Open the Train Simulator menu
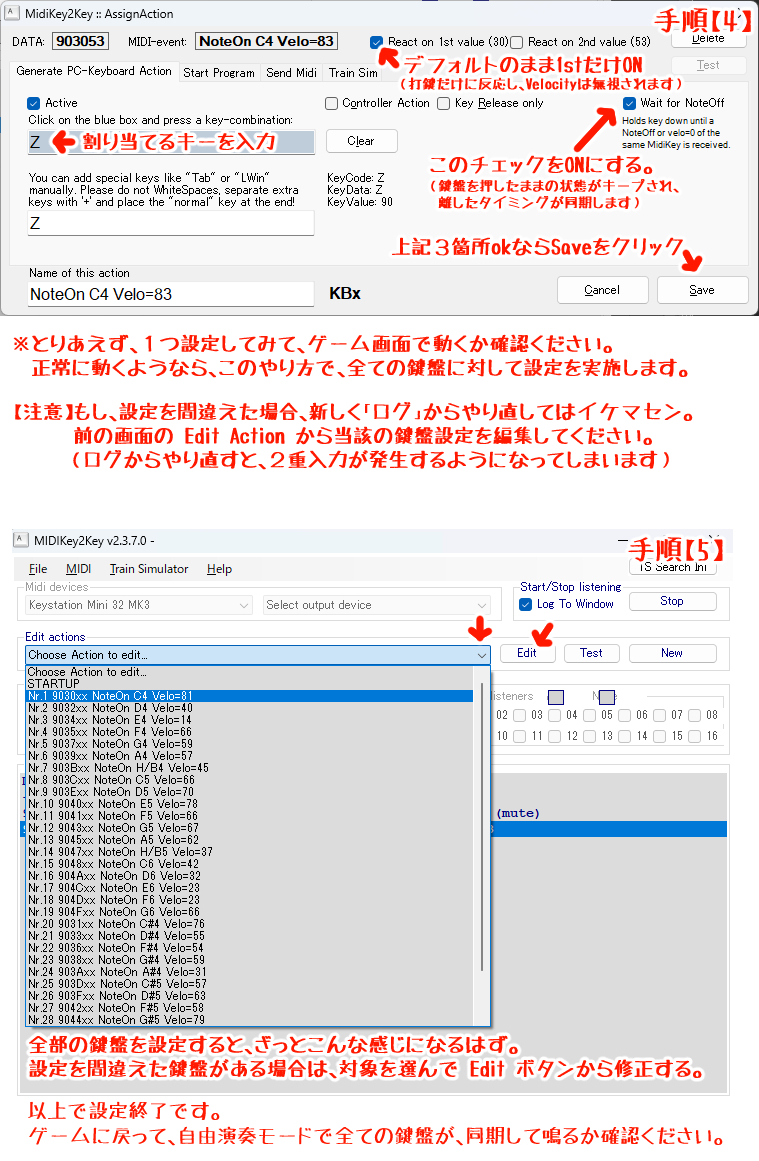 (149, 569)
